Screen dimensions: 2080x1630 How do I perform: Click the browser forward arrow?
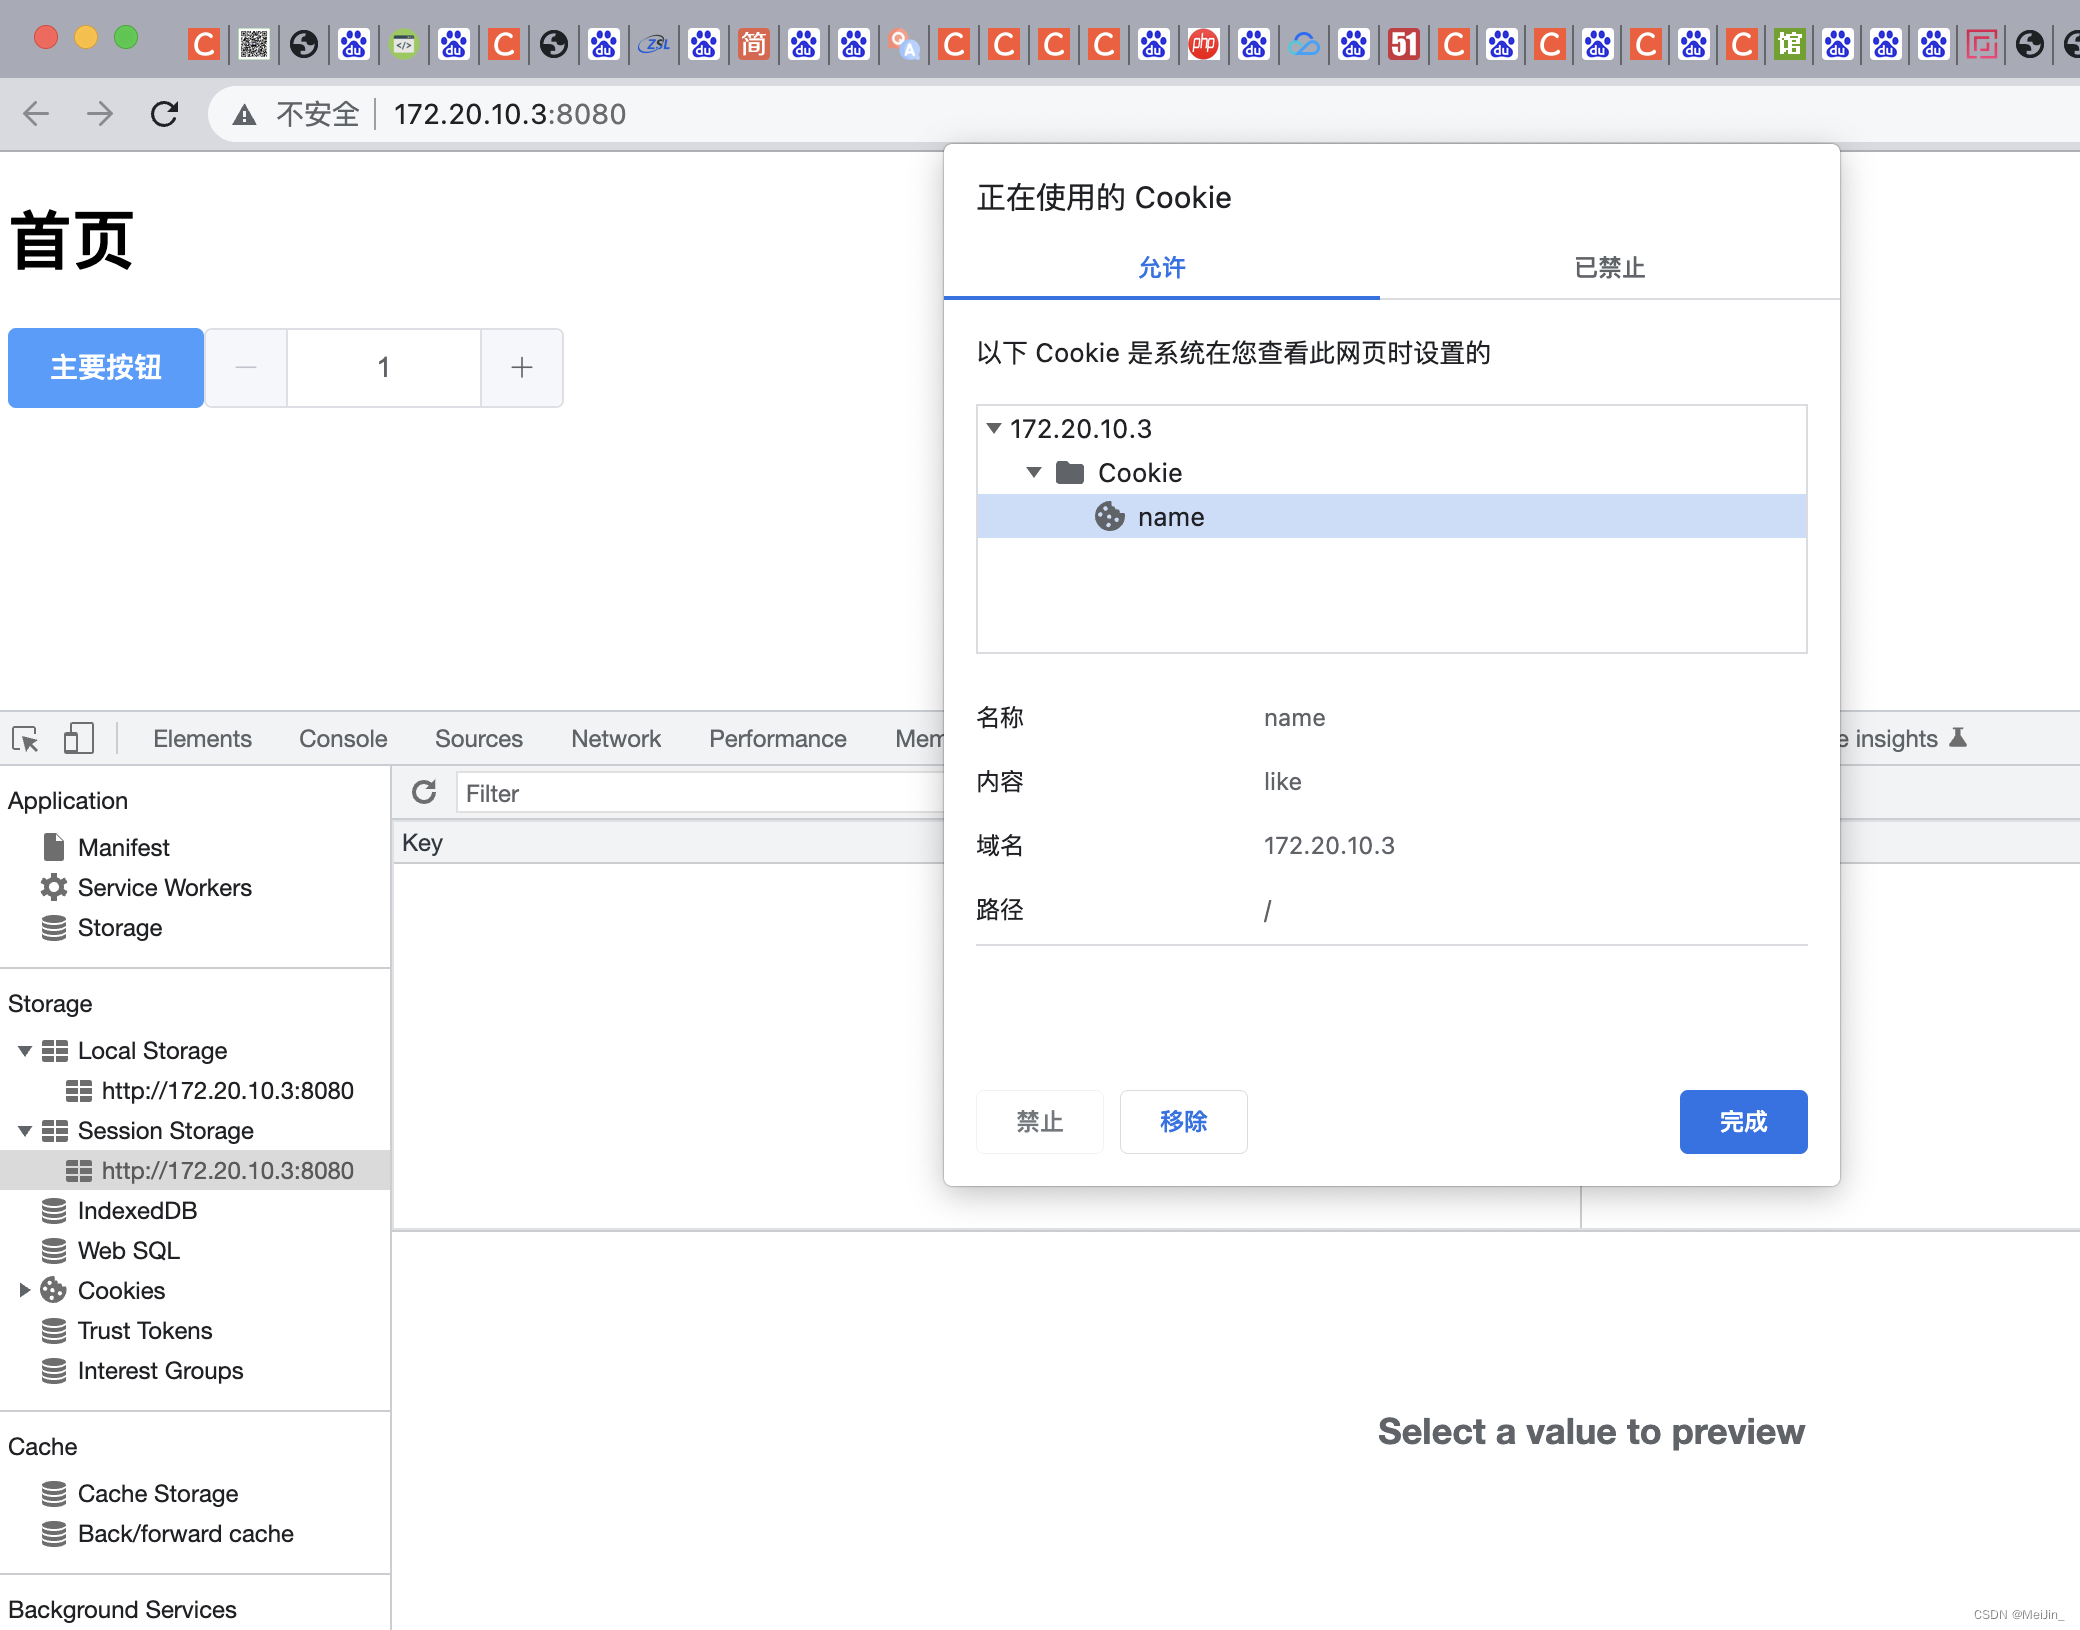100,114
